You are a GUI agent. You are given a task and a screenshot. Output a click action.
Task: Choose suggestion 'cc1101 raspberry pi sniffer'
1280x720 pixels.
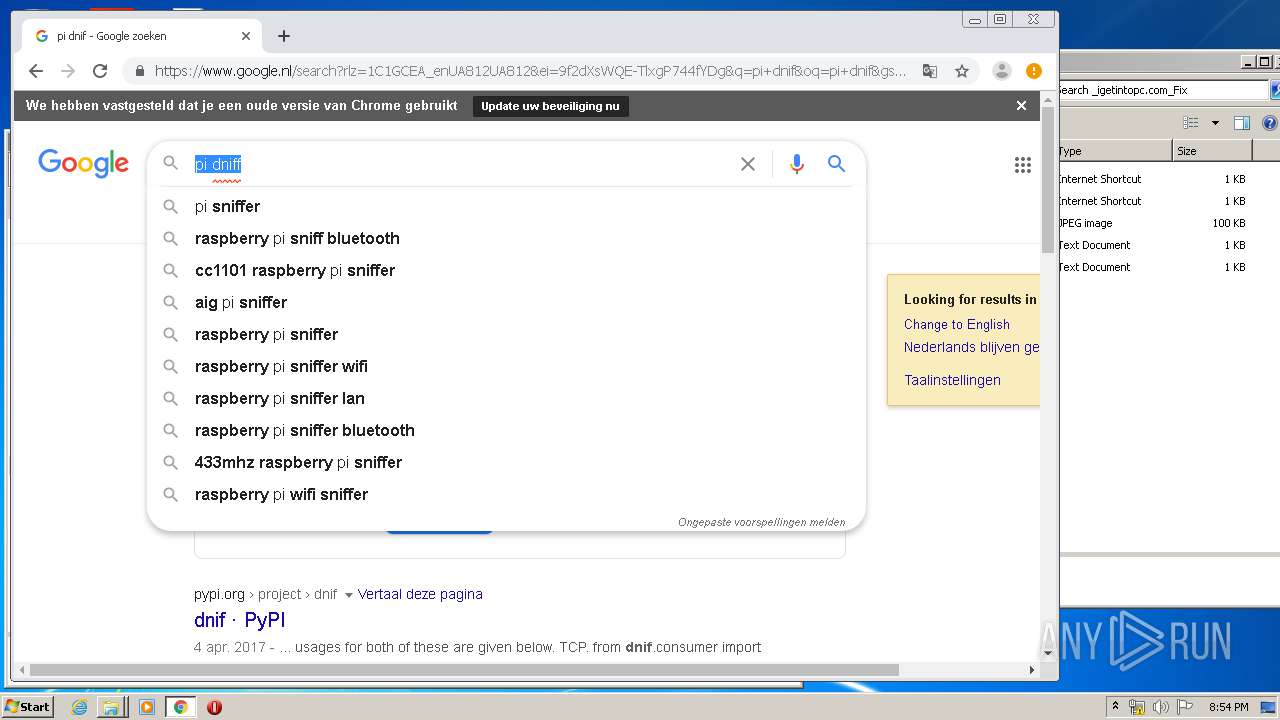point(506,270)
